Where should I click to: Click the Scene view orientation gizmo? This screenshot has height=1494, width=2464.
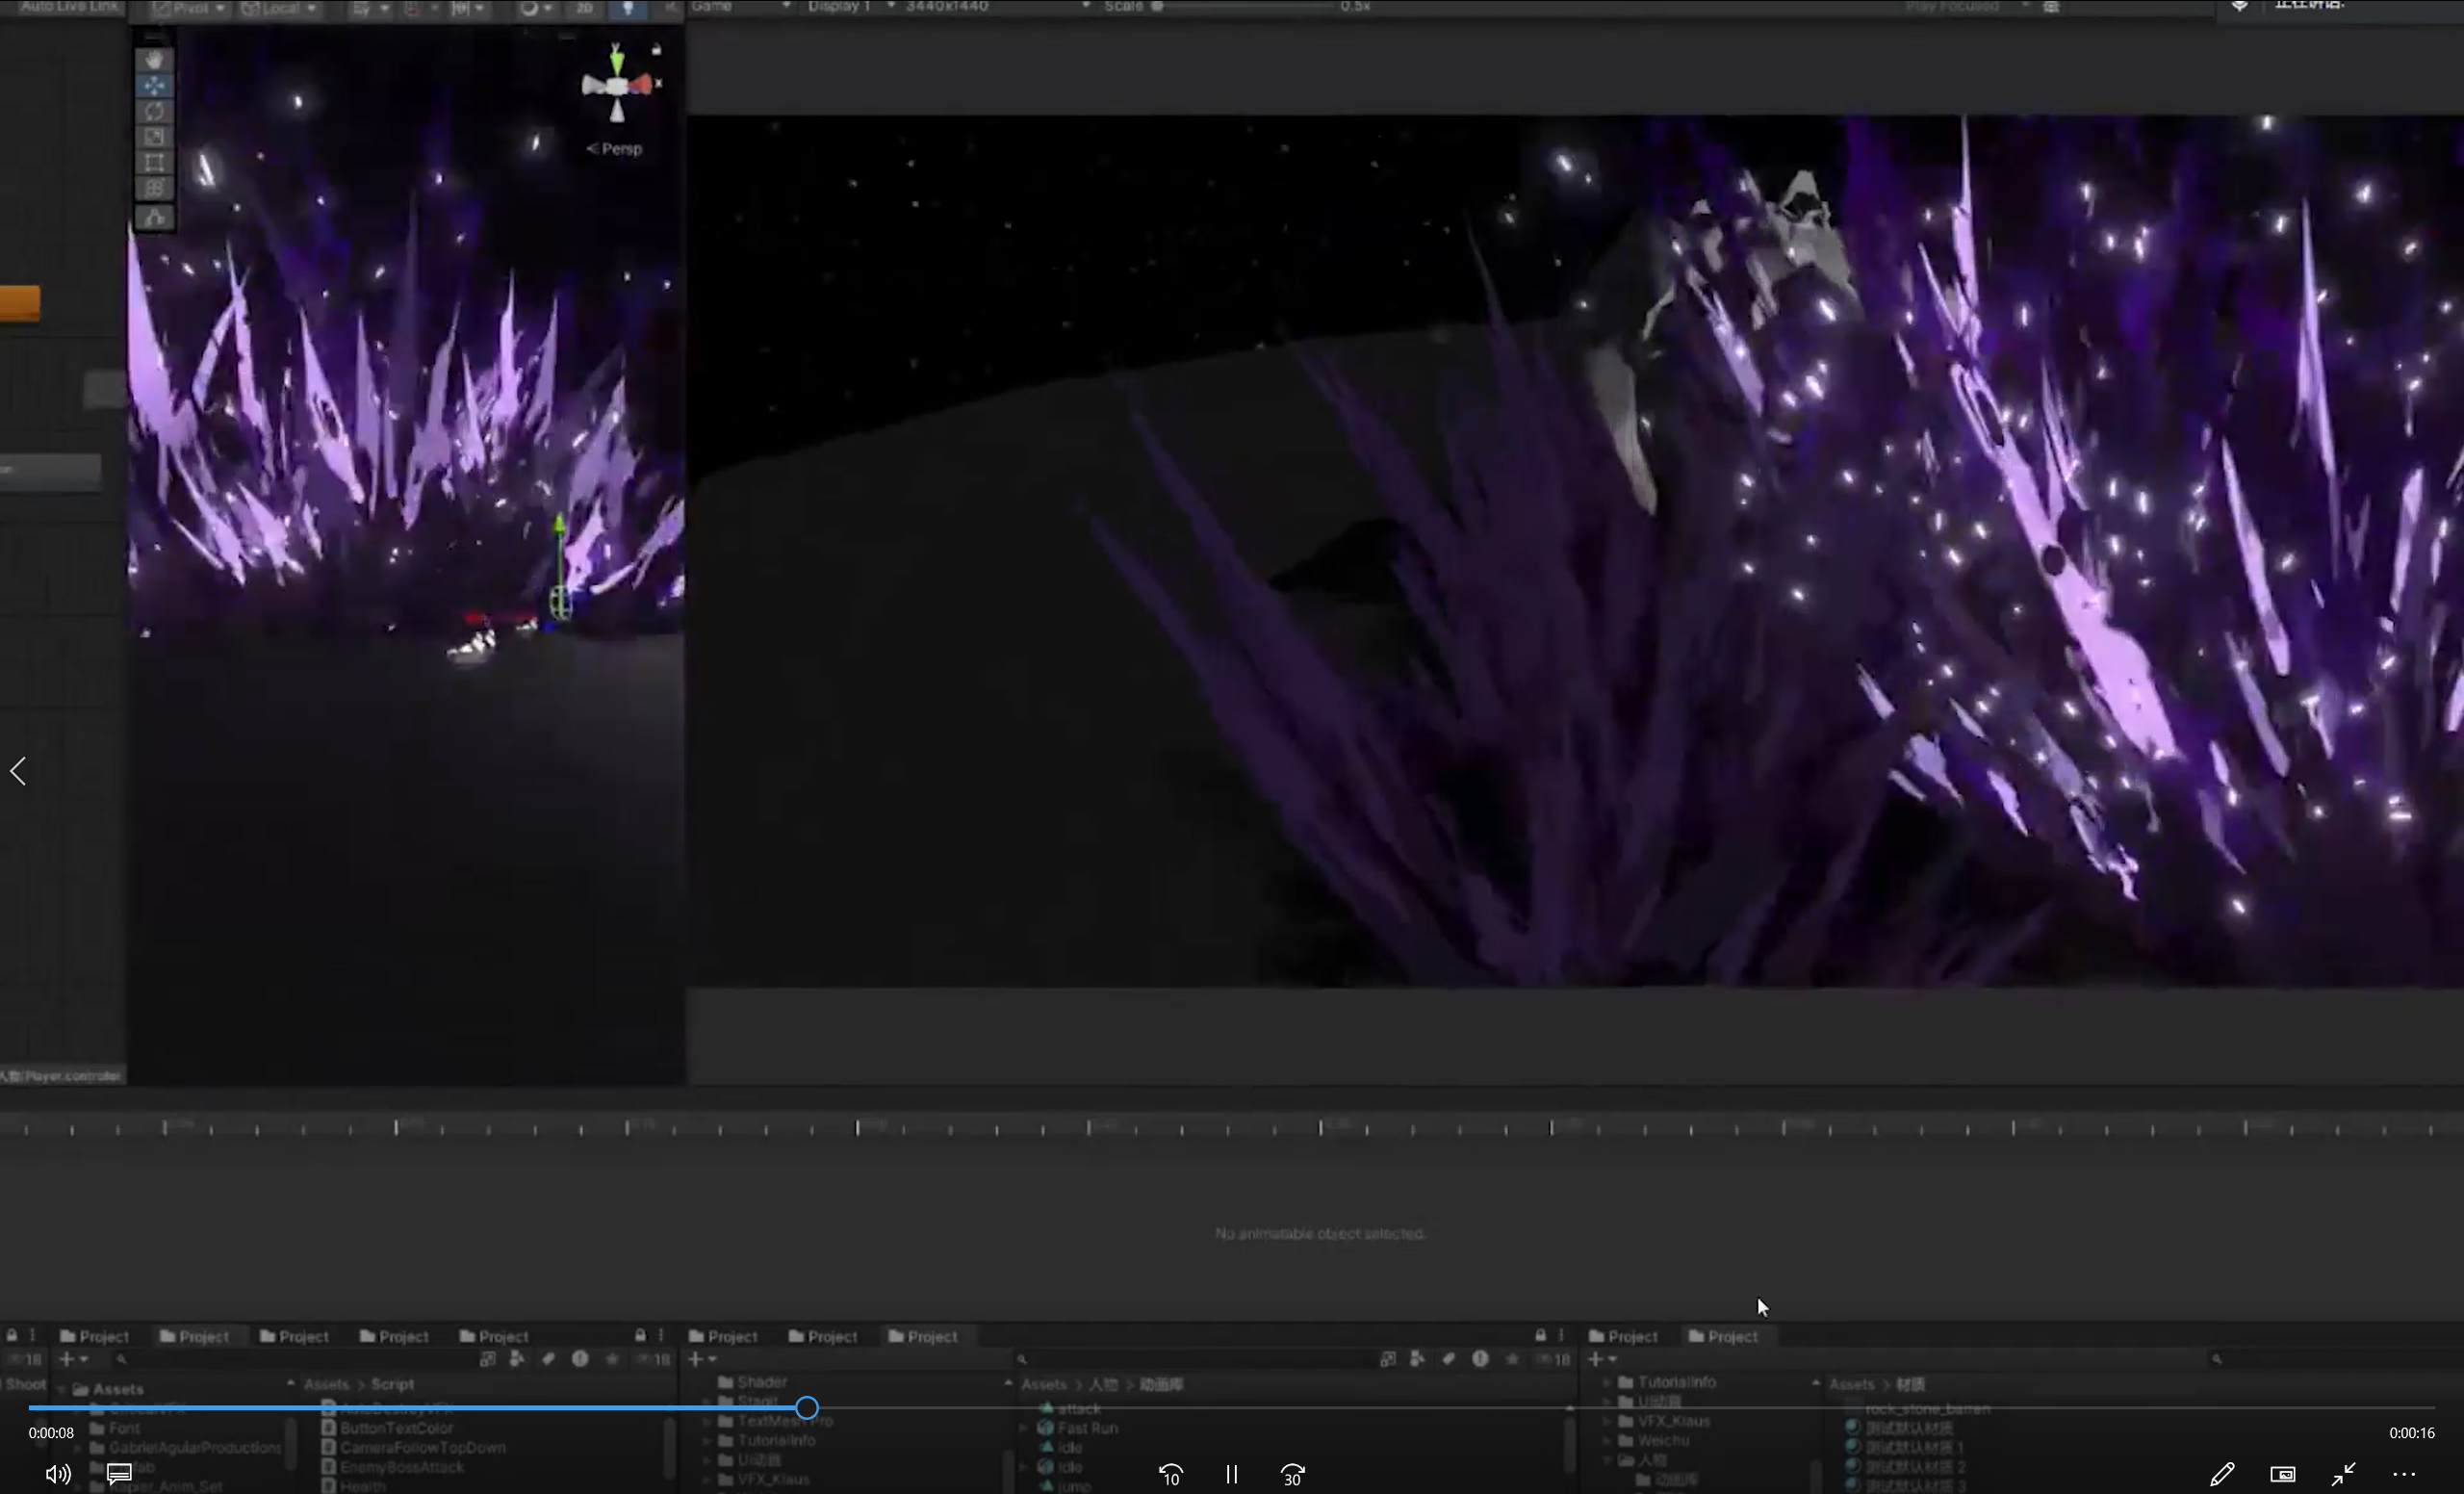coord(617,86)
